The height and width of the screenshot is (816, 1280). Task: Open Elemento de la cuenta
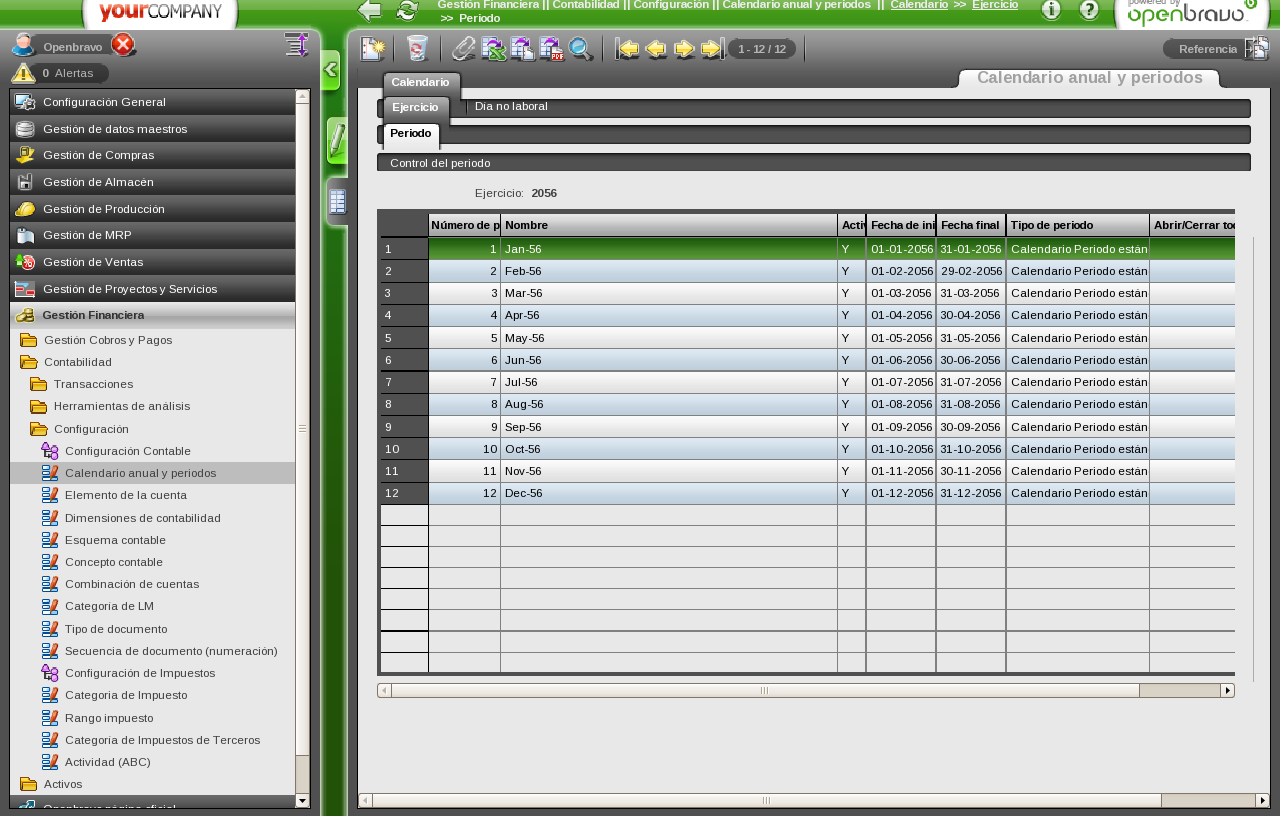tap(152, 495)
